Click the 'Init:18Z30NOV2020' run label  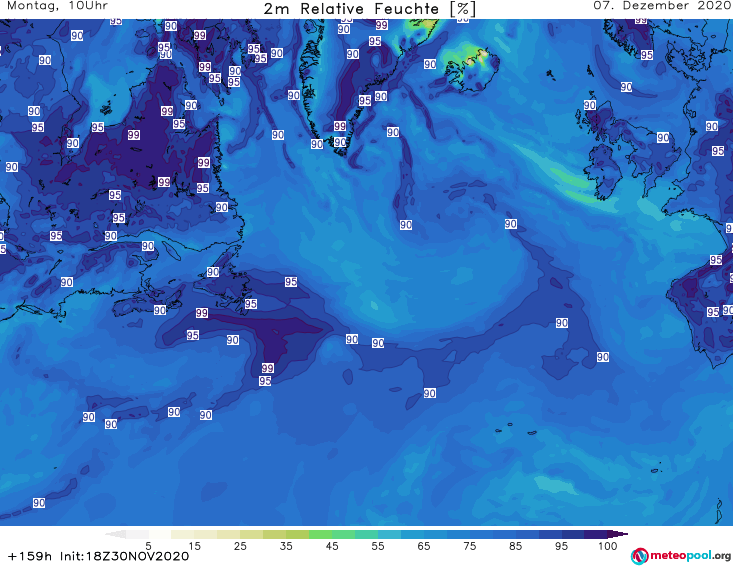coord(124,556)
